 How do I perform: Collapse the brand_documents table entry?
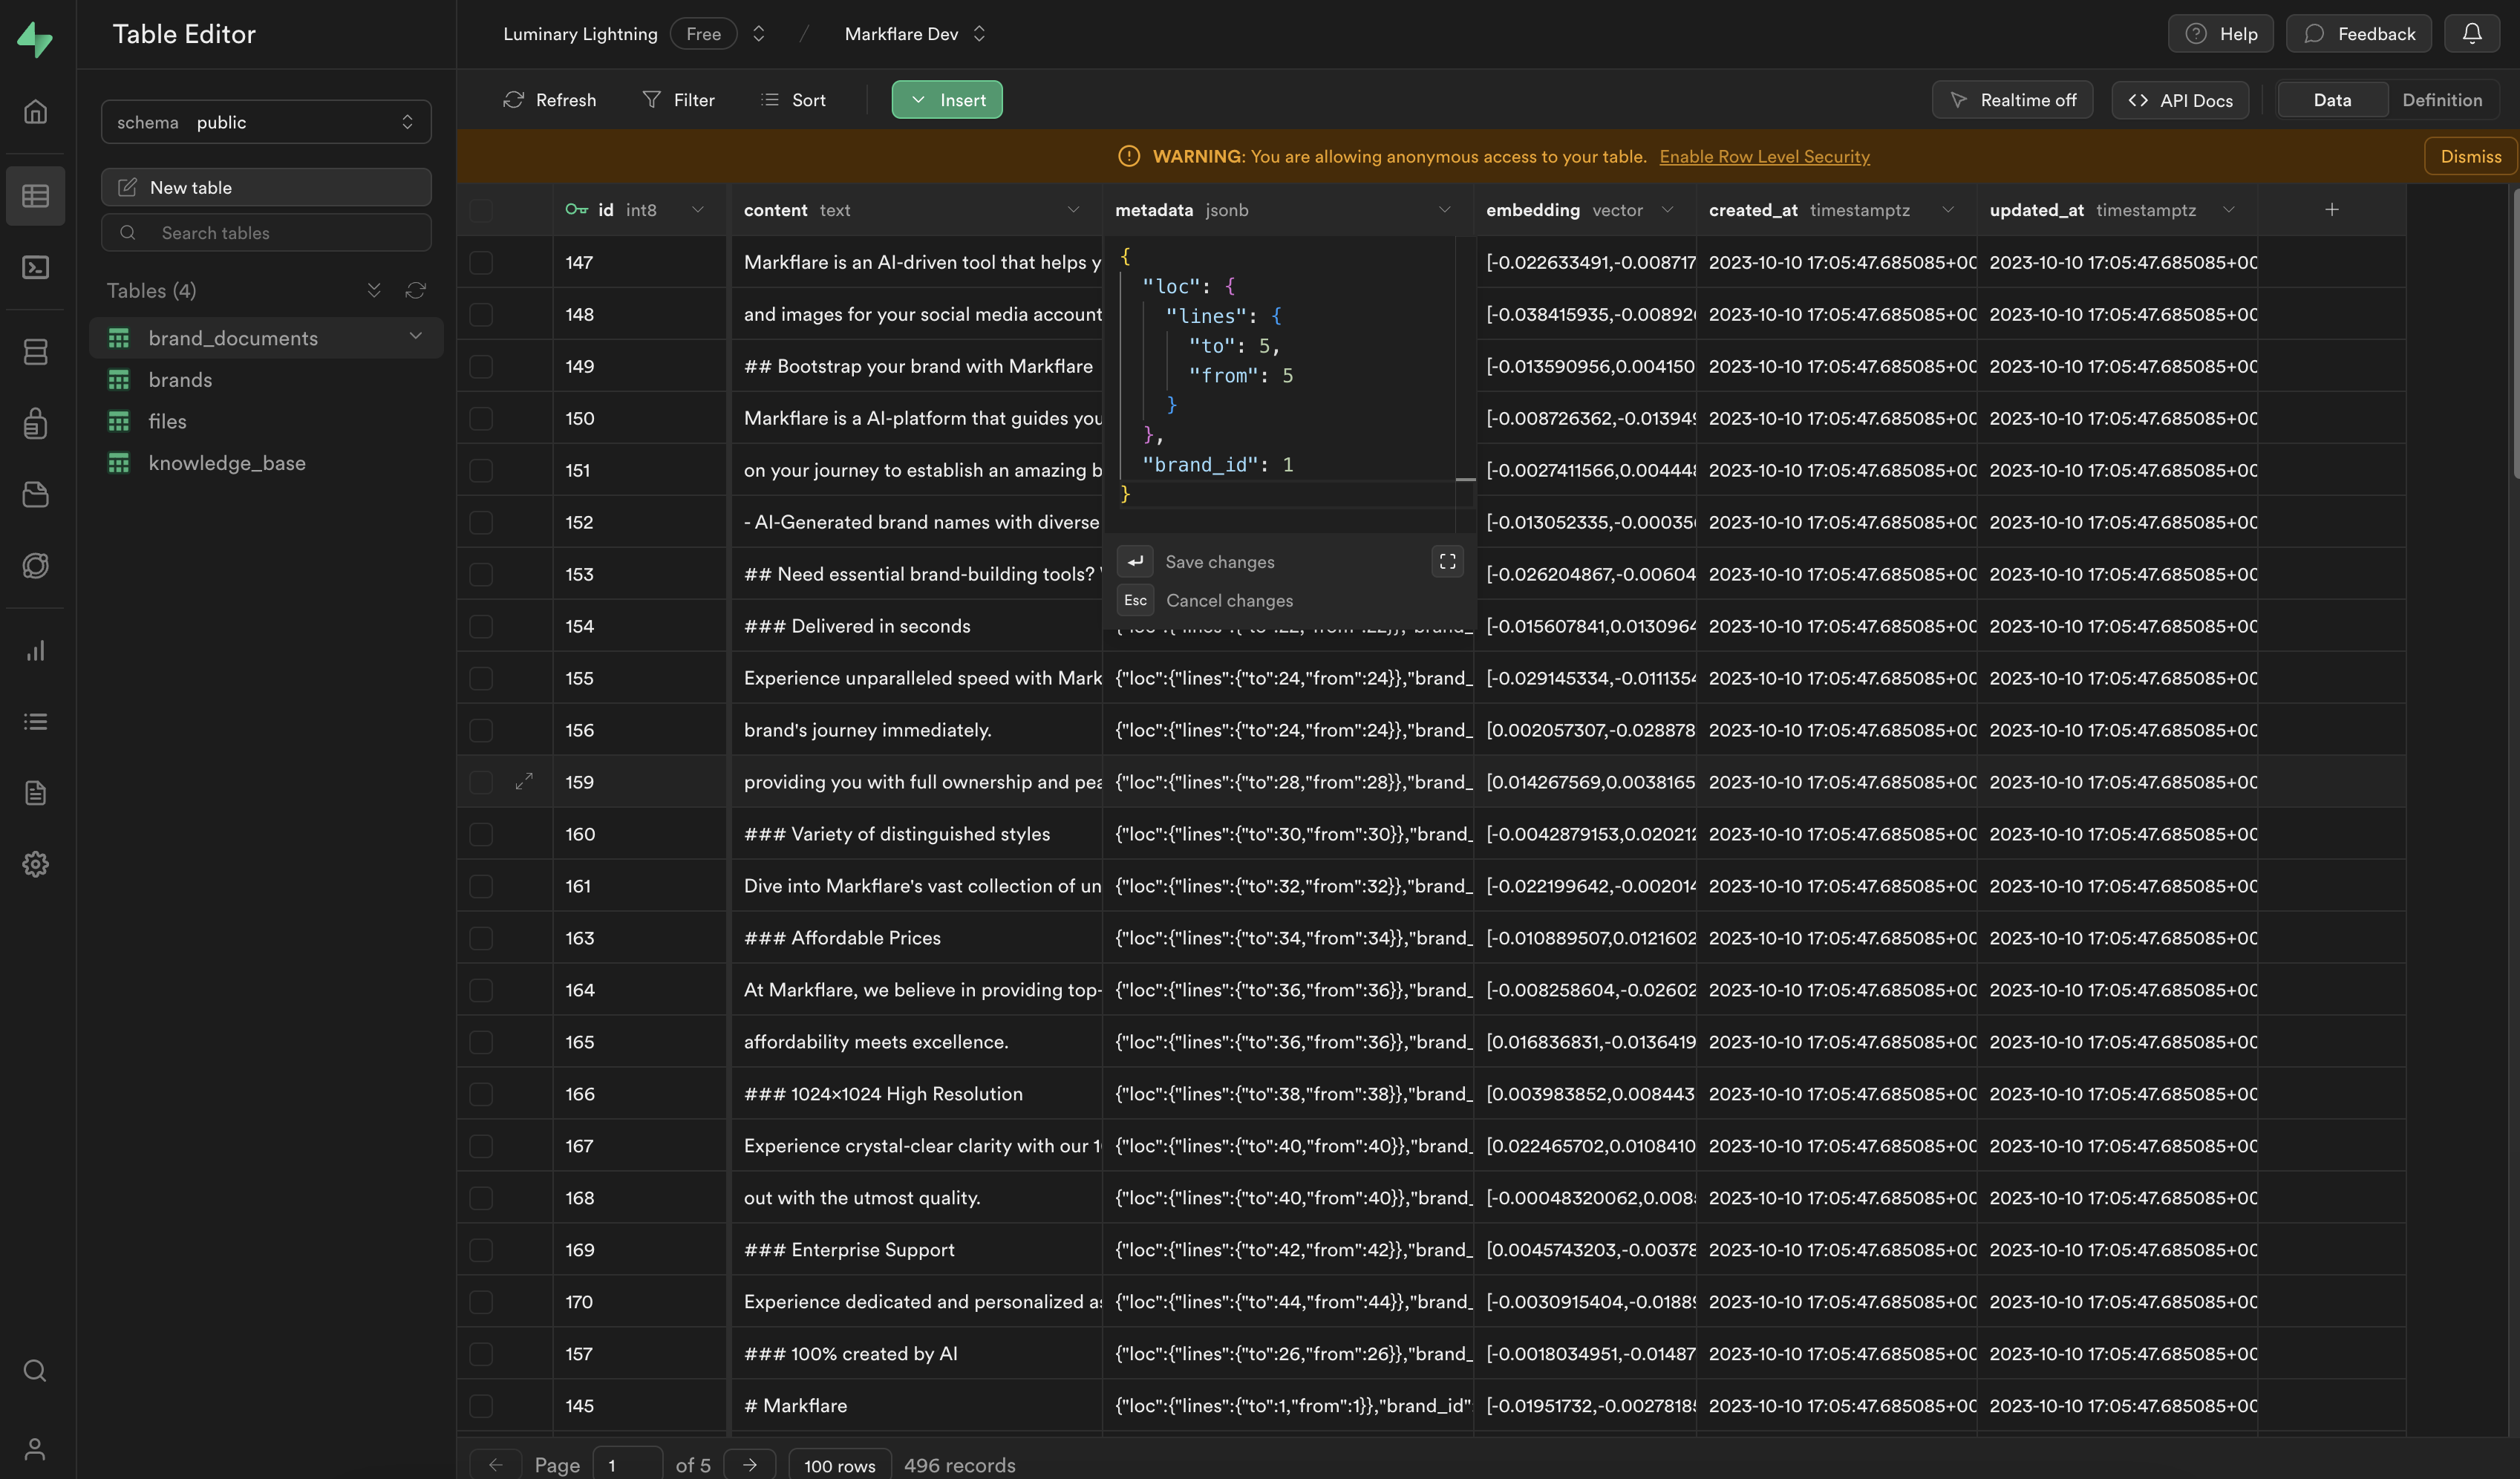point(416,337)
